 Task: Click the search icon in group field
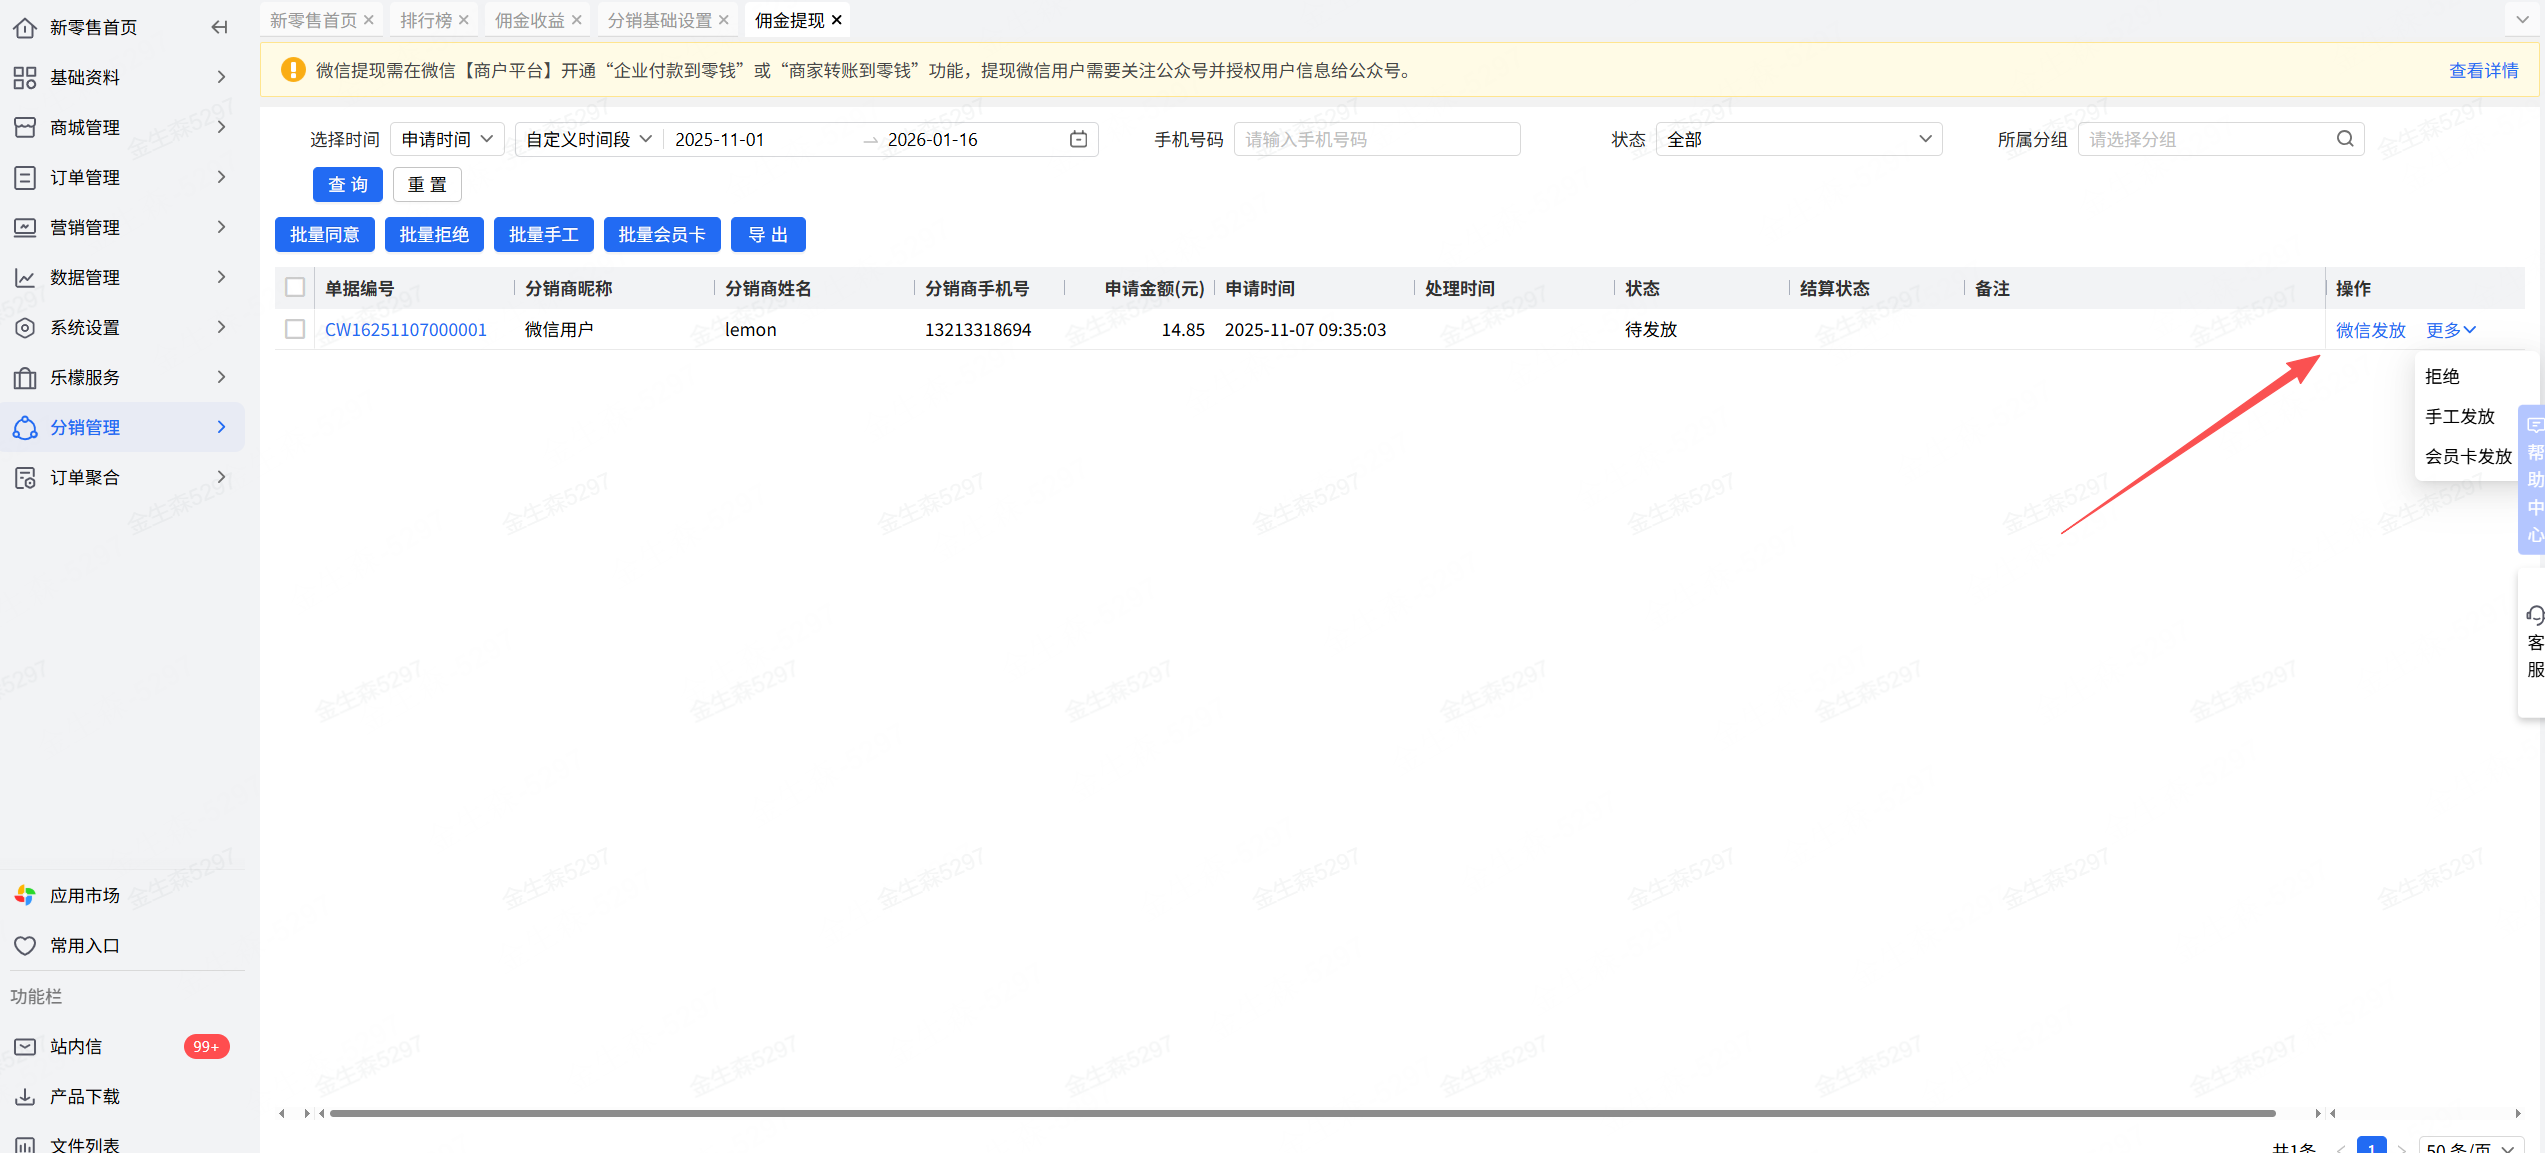tap(2344, 139)
